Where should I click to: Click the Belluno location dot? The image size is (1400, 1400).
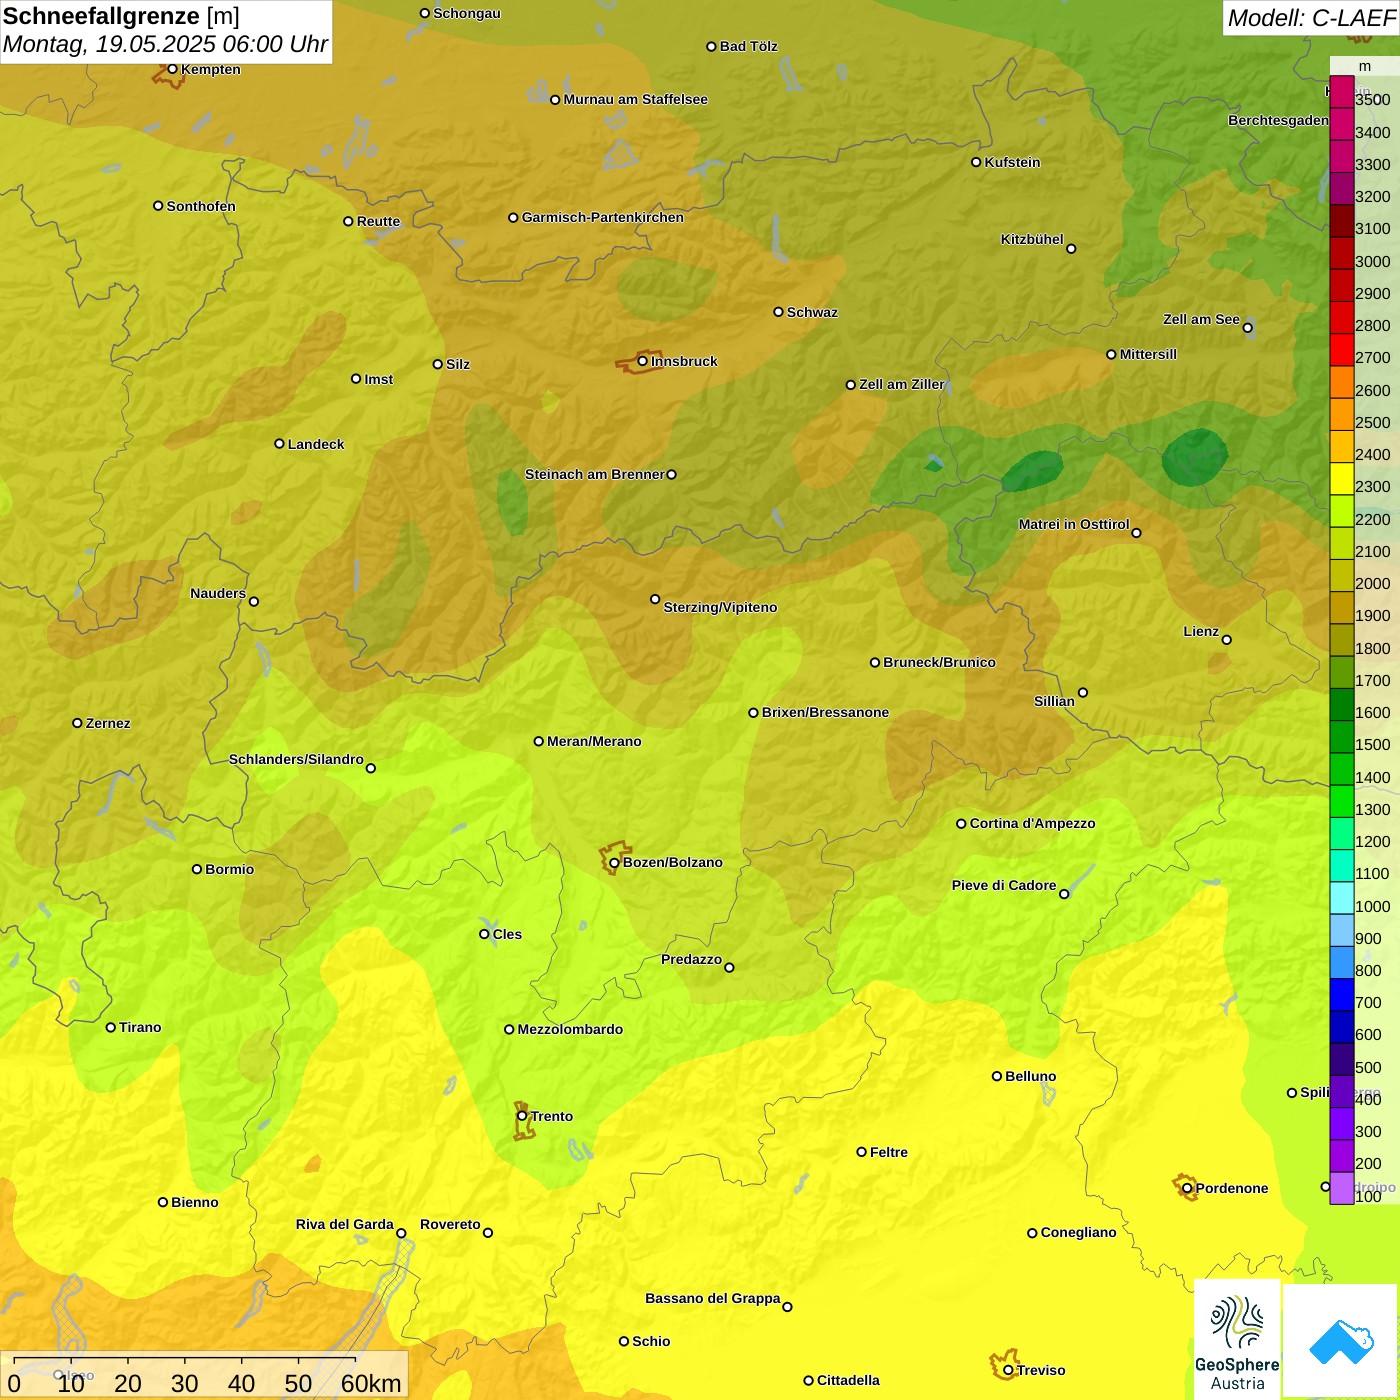[996, 1076]
